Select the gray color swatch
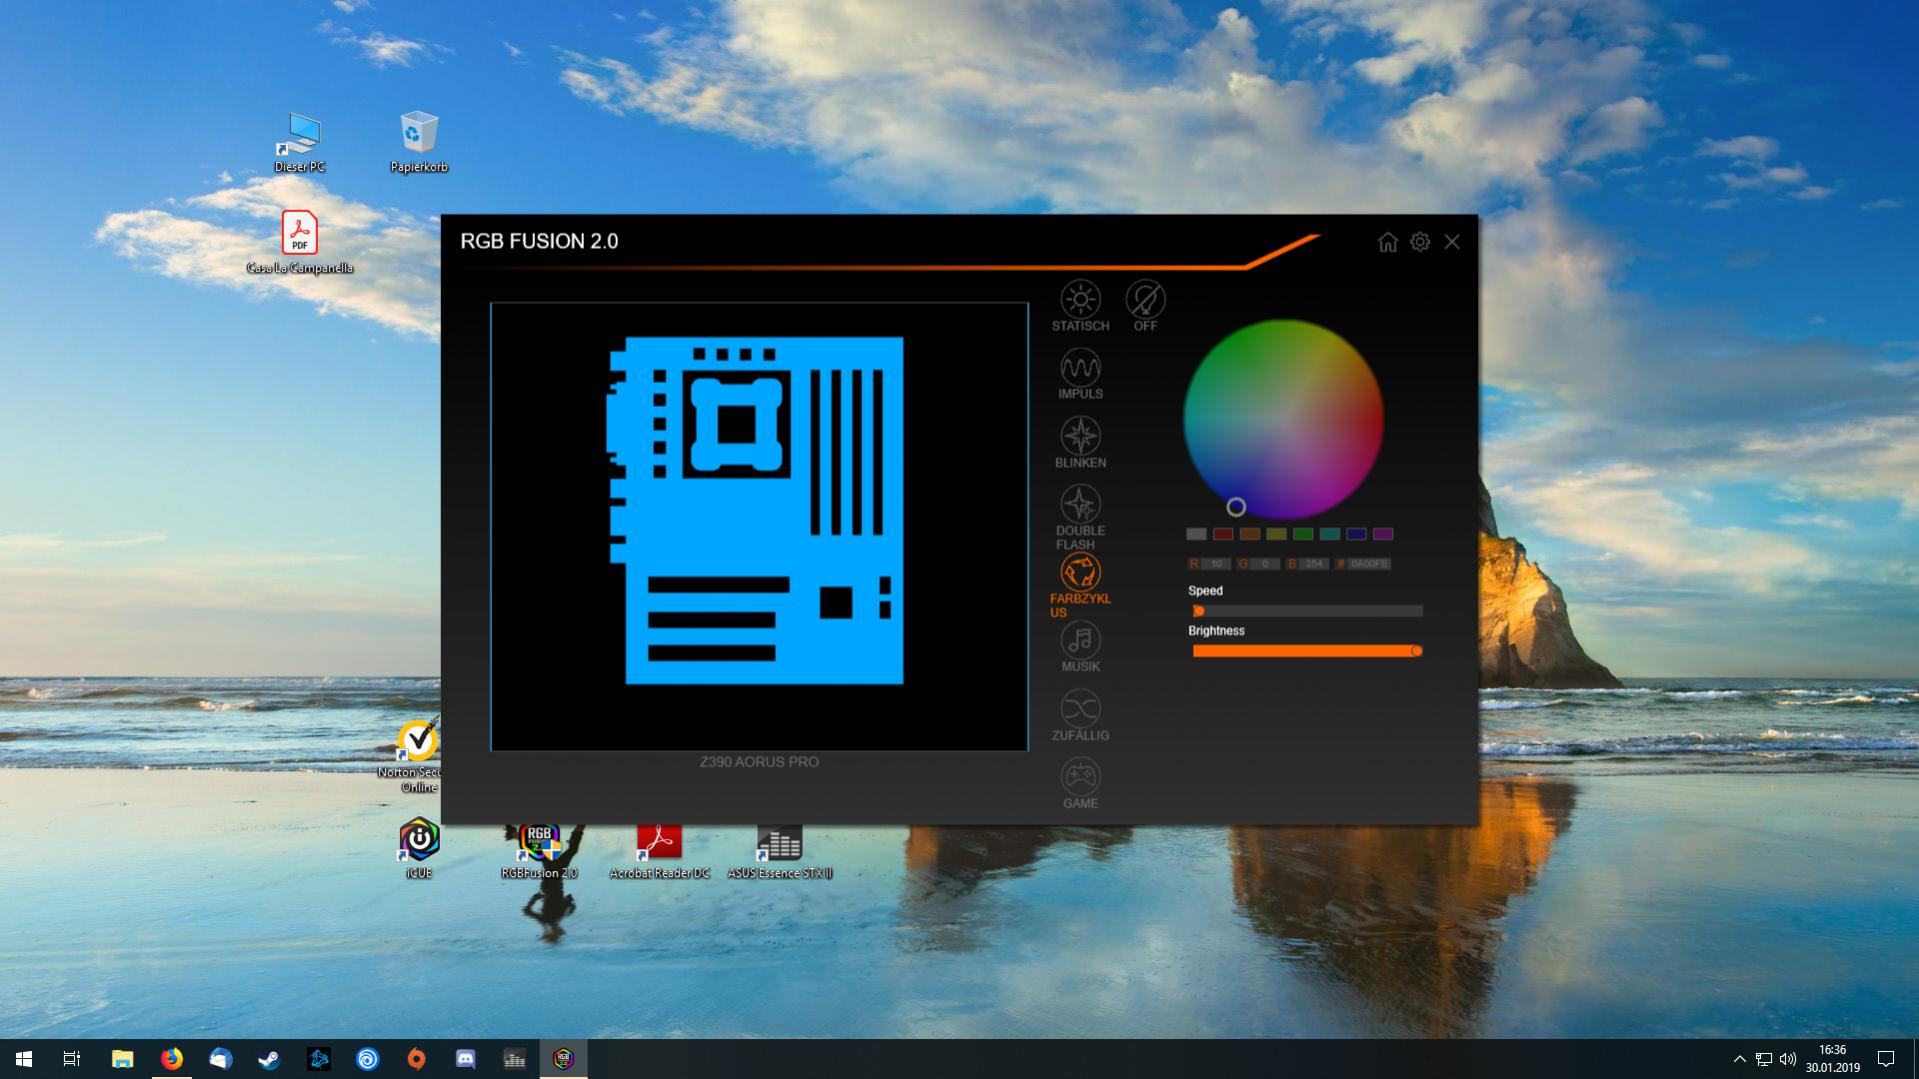Image resolution: width=1919 pixels, height=1079 pixels. click(1196, 534)
